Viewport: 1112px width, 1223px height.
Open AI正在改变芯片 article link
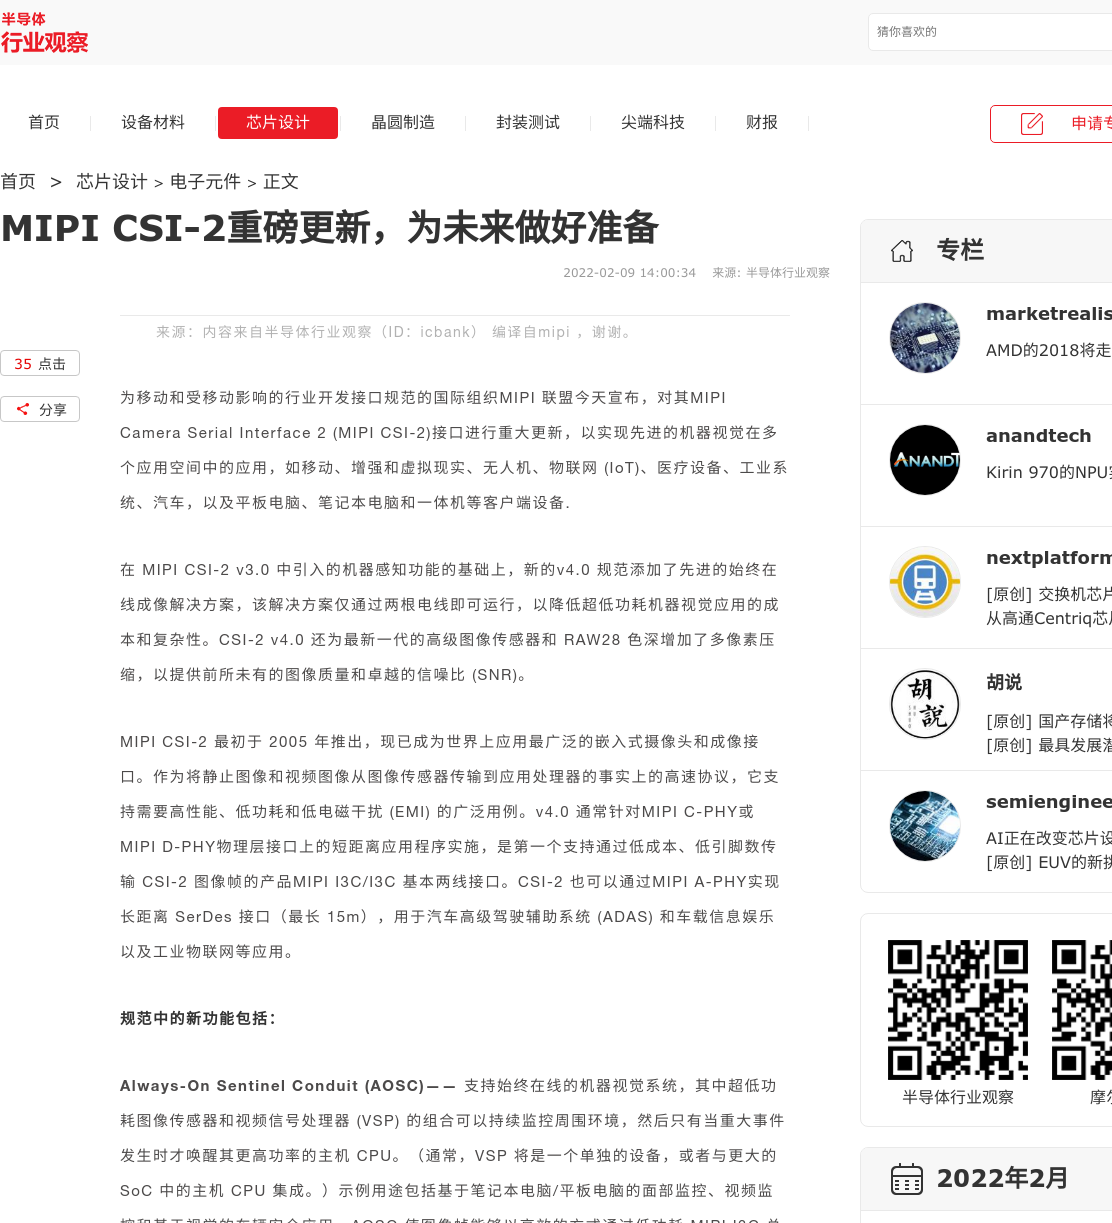[x=1049, y=839]
